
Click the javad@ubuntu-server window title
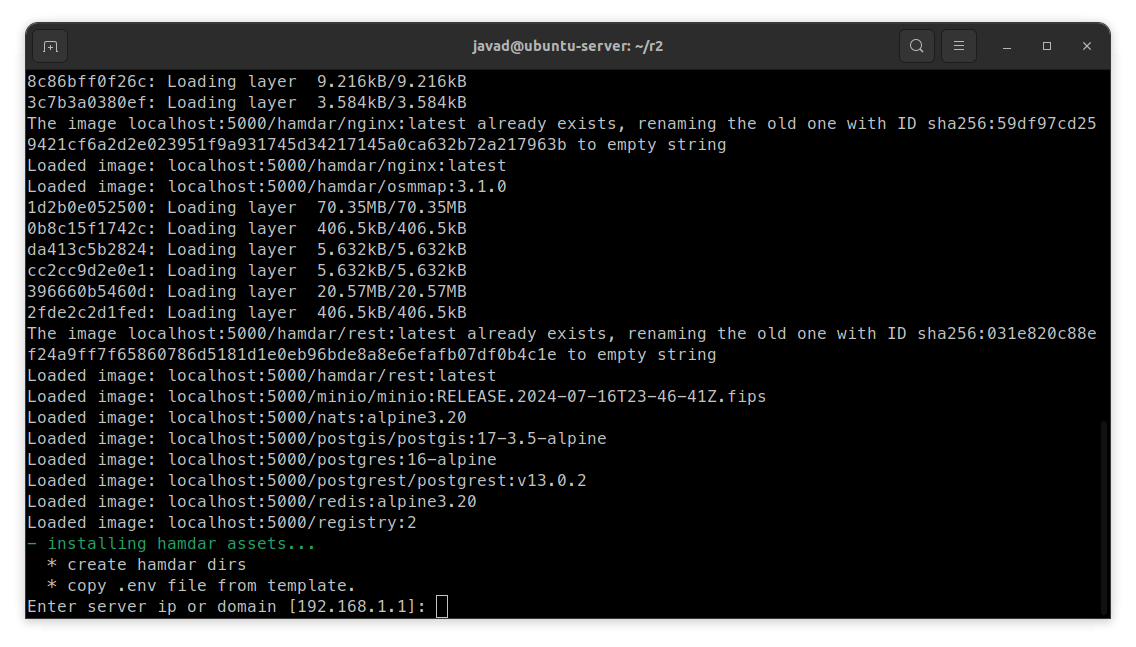pos(567,46)
